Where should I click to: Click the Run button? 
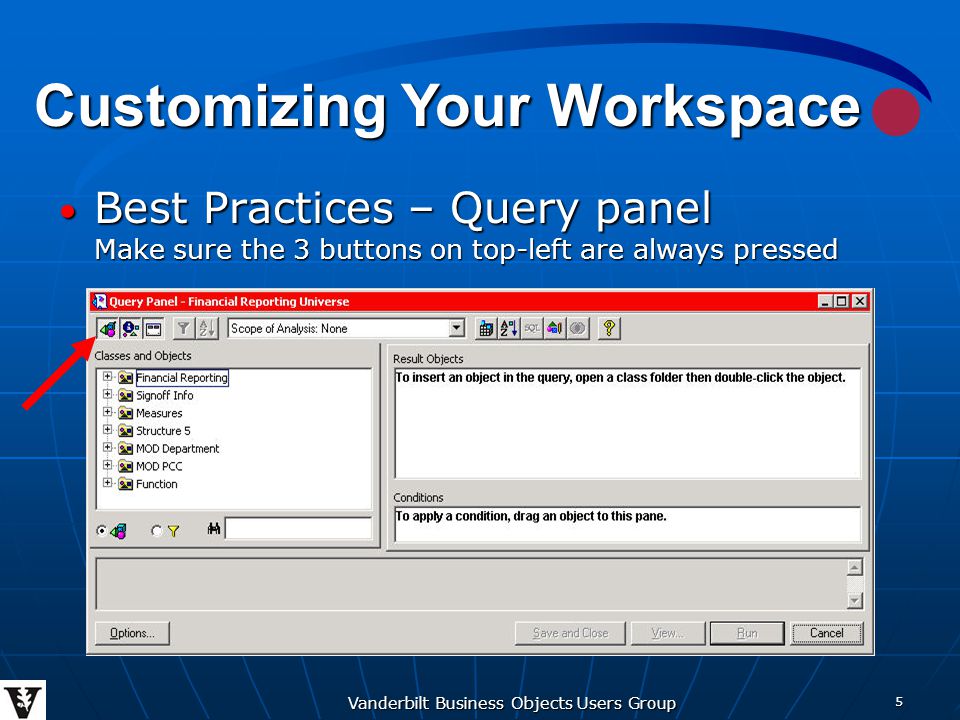(747, 633)
